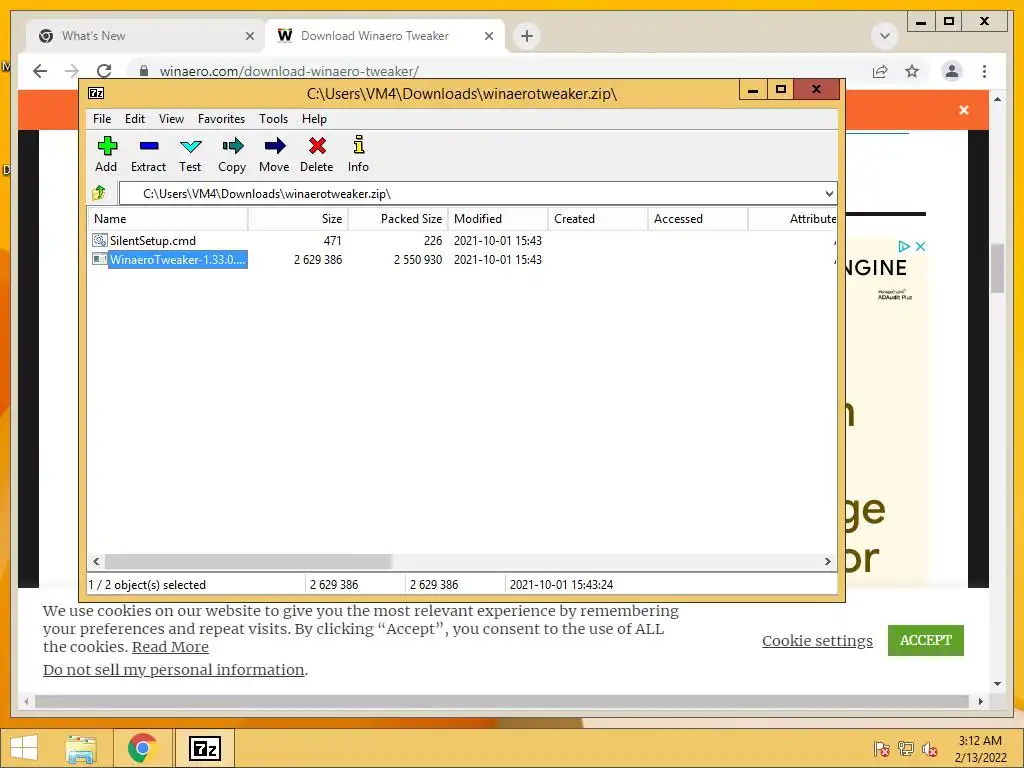The width and height of the screenshot is (1024, 768).
Task: Click the 7-Zip path input field
Action: point(478,193)
